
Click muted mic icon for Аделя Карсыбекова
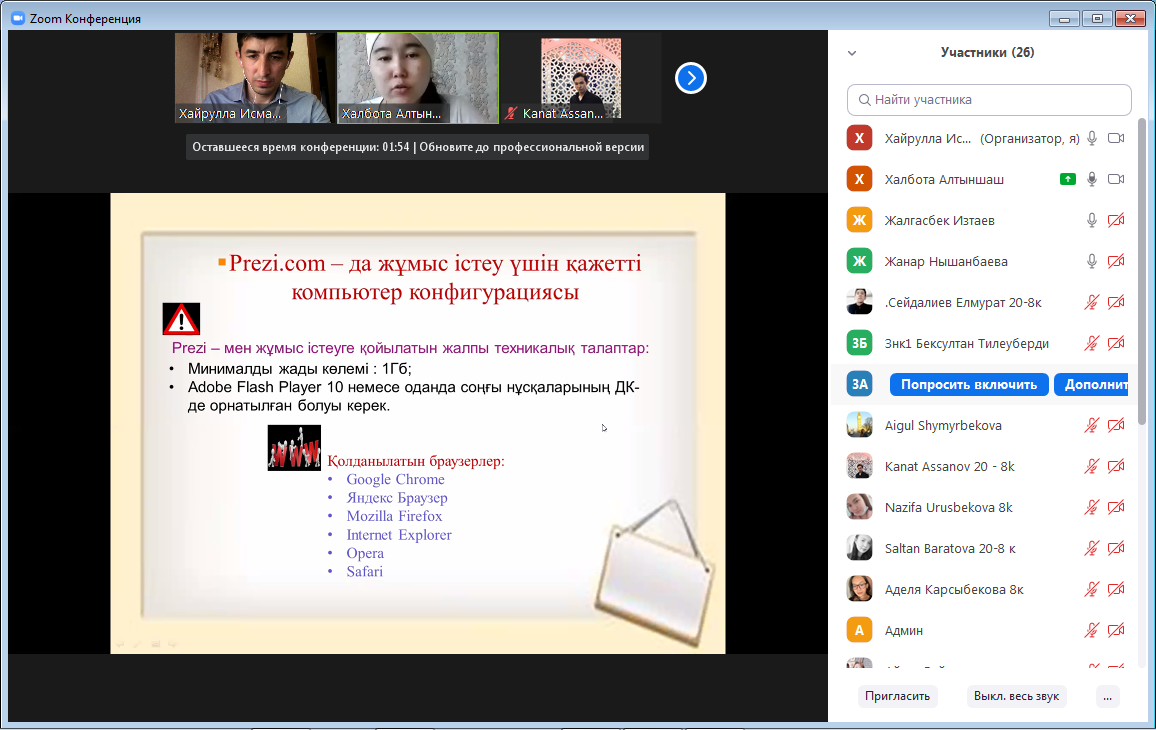pyautogui.click(x=1092, y=589)
